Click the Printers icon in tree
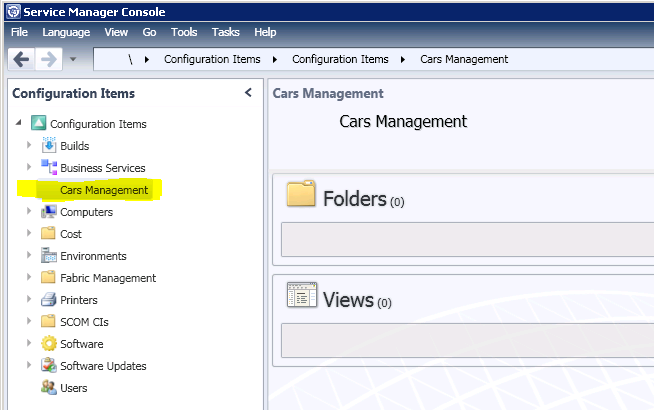Image resolution: width=654 pixels, height=410 pixels. pyautogui.click(x=48, y=300)
